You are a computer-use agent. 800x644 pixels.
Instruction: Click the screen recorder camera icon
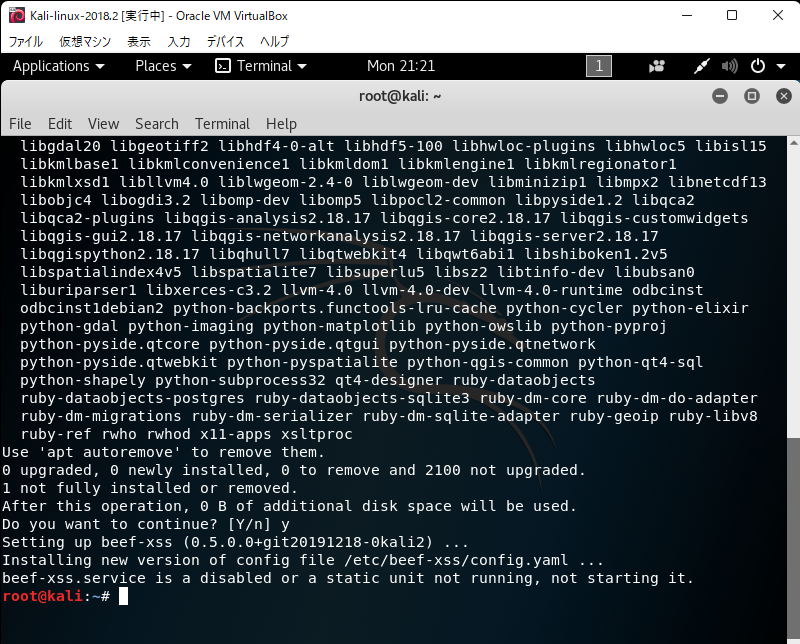click(x=657, y=66)
